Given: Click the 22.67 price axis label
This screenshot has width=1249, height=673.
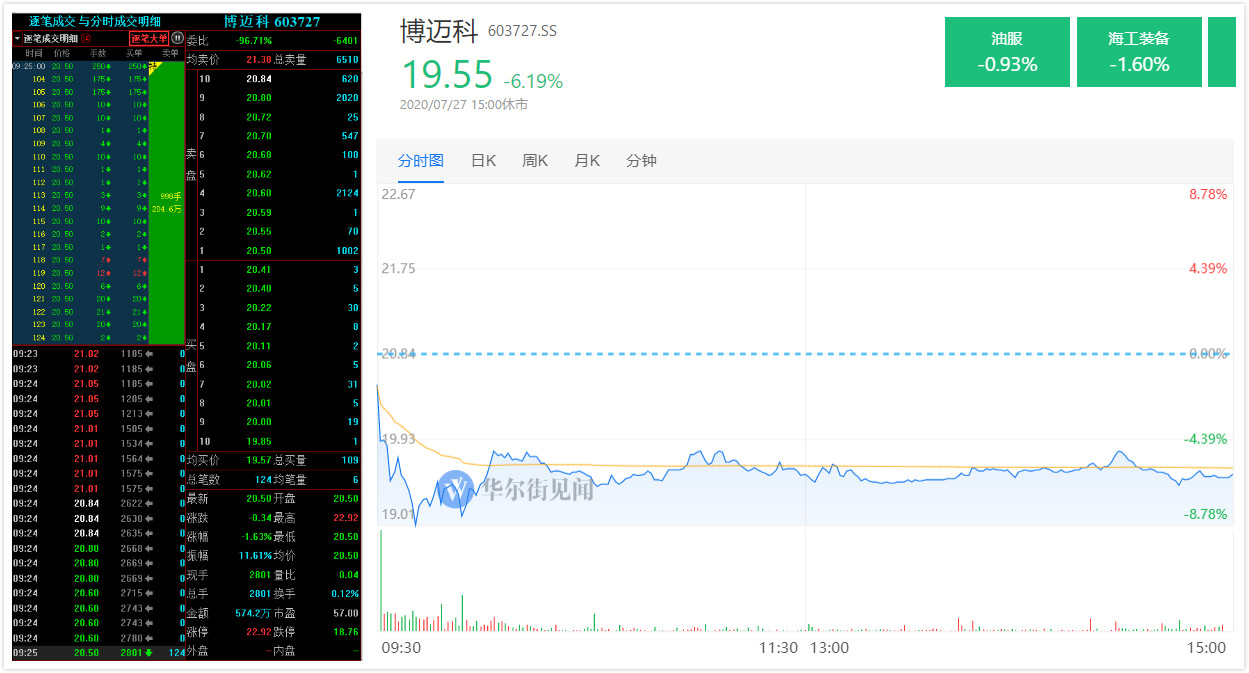Looking at the screenshot, I should (x=398, y=194).
